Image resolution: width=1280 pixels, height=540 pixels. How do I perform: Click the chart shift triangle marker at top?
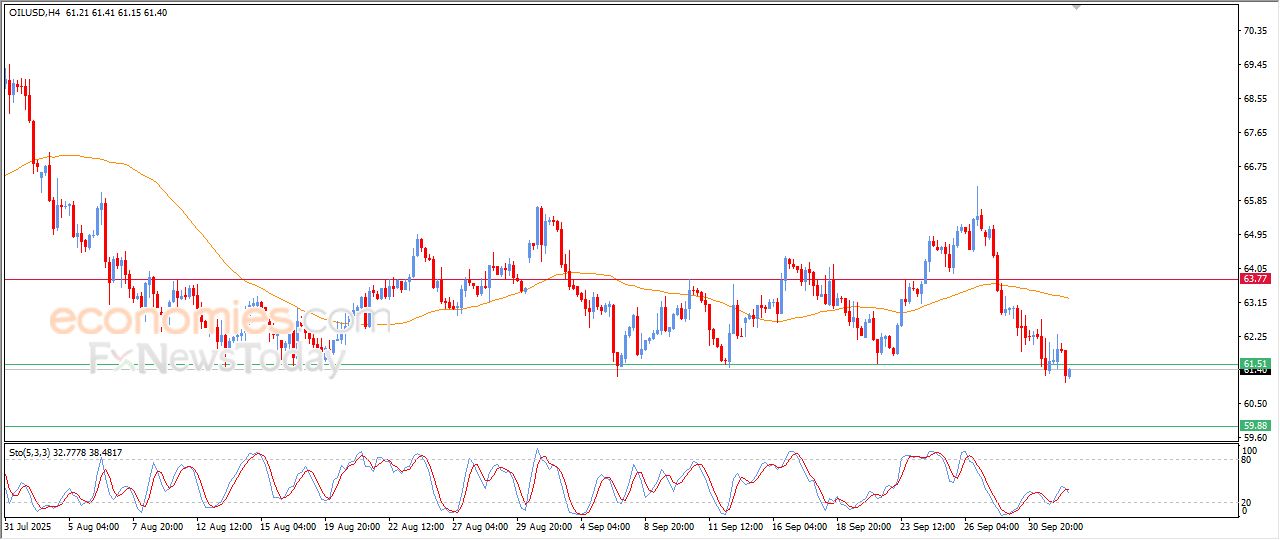1076,7
